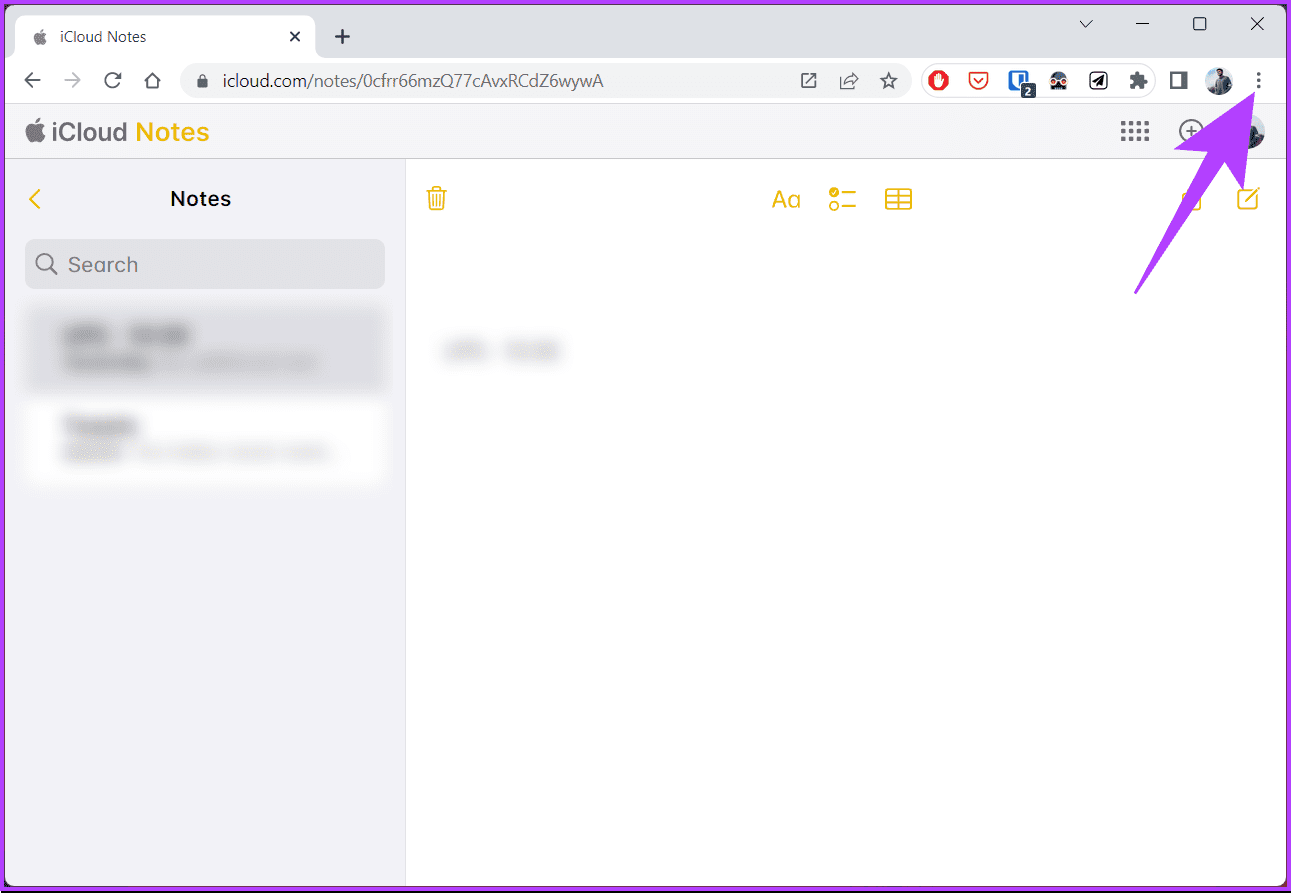Go back to folders with yellow chevron
Viewport: 1291px width, 893px height.
(35, 199)
